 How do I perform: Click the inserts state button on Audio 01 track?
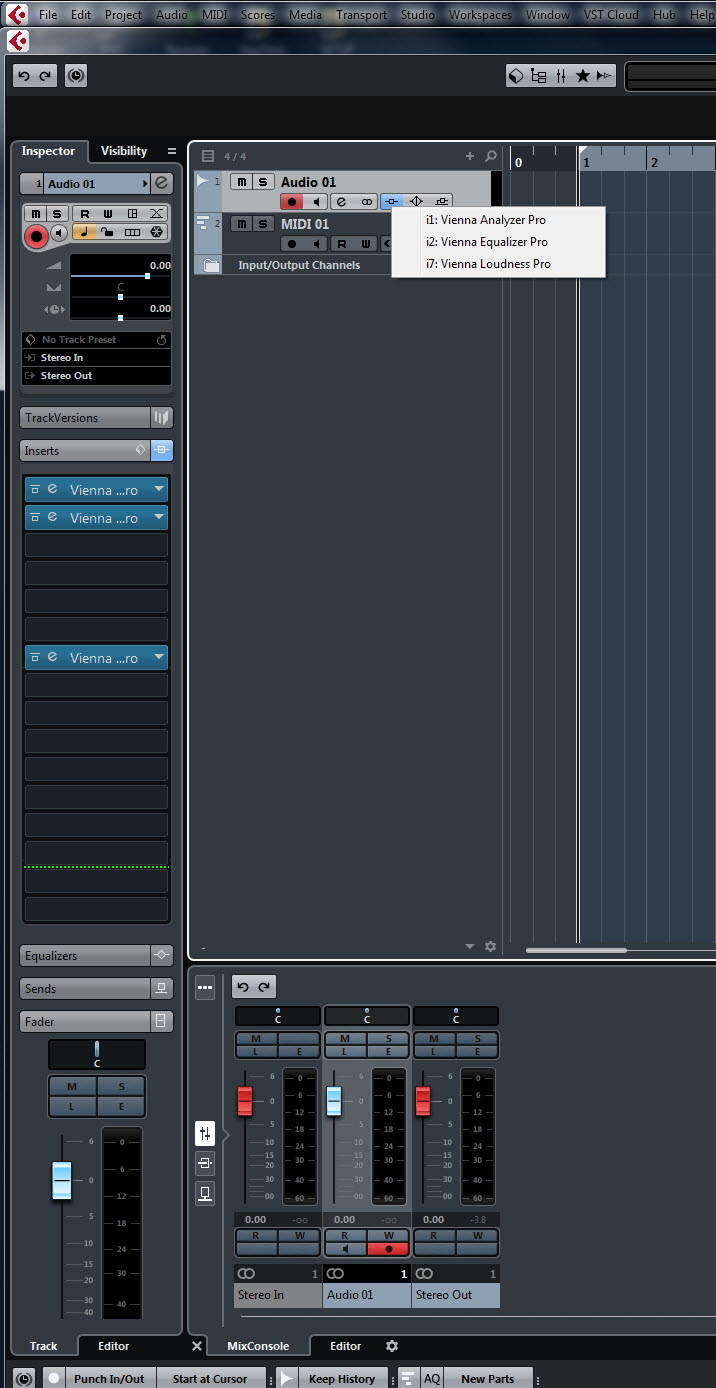(391, 202)
